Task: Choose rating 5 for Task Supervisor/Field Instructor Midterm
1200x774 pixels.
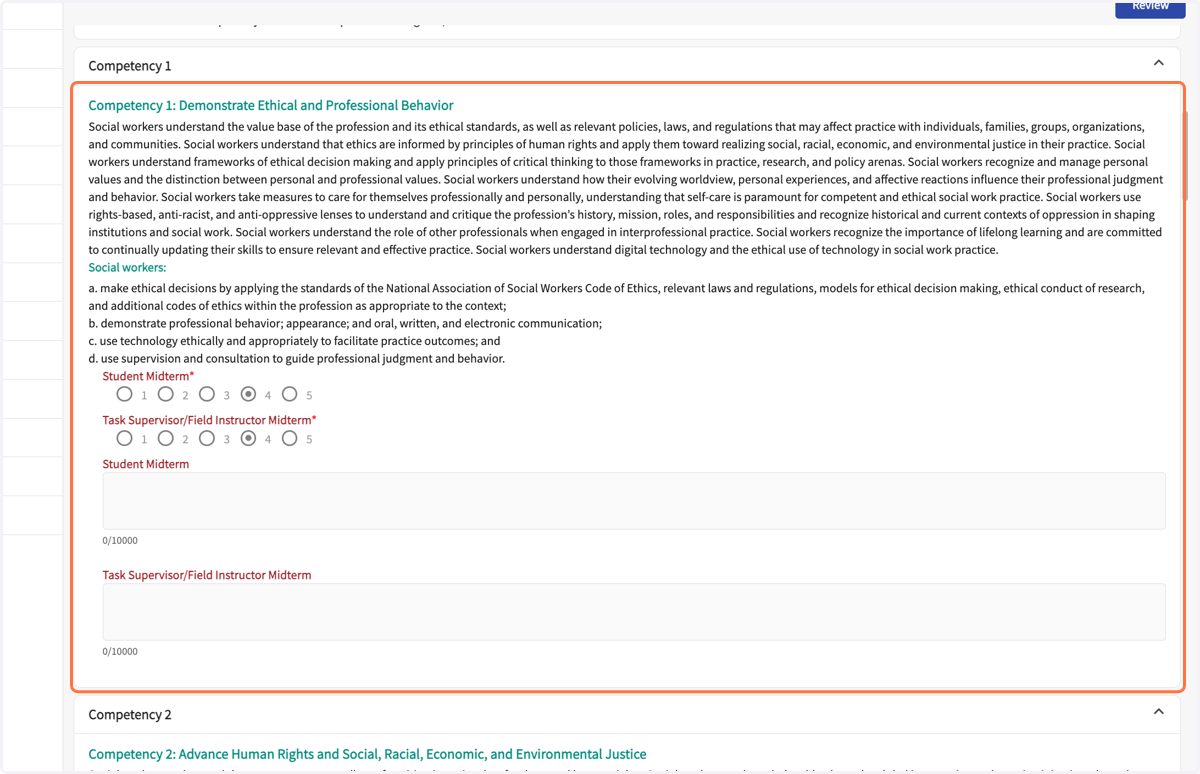Action: pyautogui.click(x=289, y=438)
